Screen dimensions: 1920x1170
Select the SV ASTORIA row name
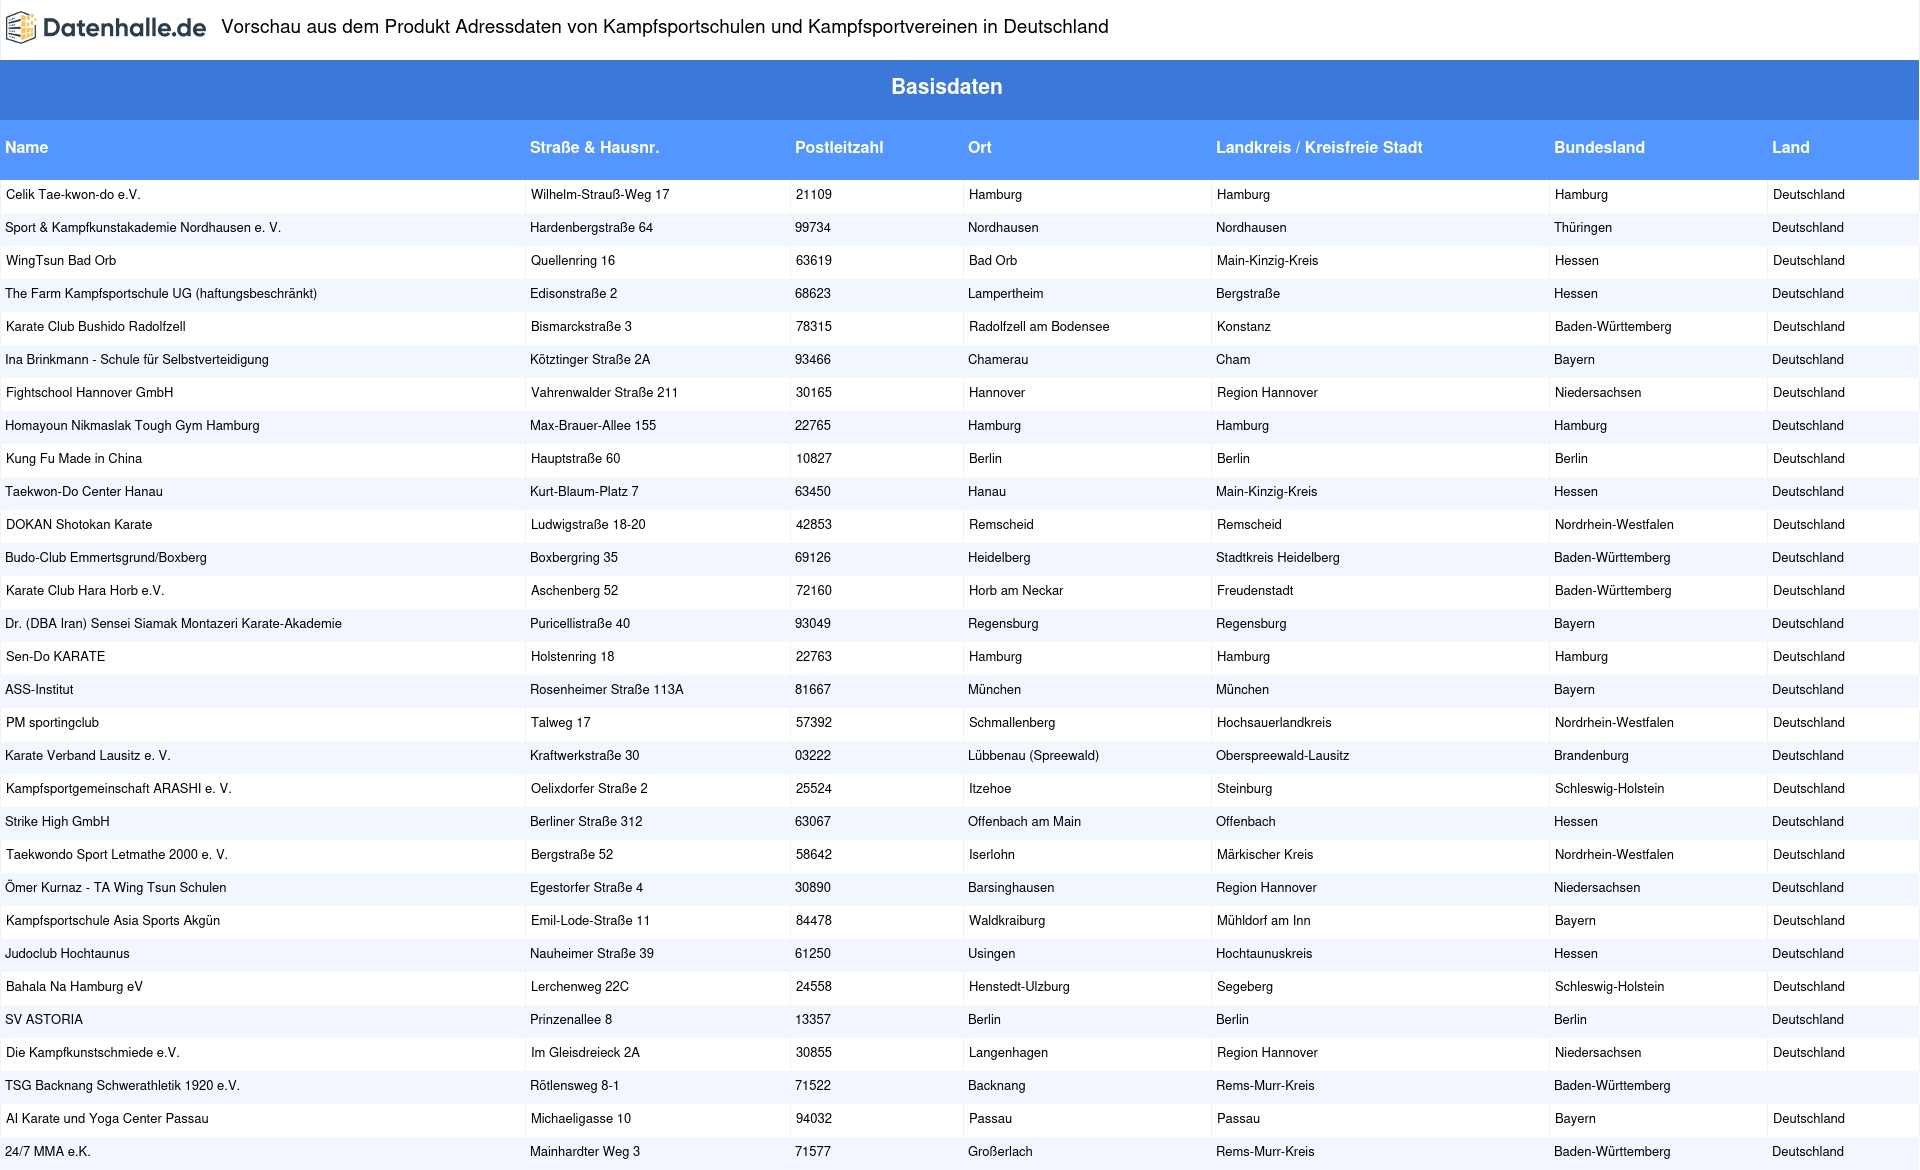coord(44,1020)
